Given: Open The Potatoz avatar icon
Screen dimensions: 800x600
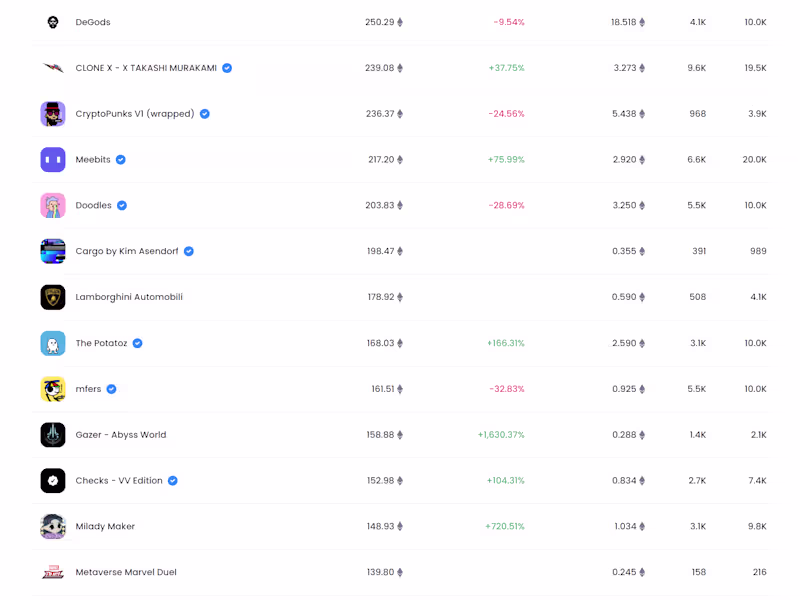Looking at the screenshot, I should coord(53,343).
